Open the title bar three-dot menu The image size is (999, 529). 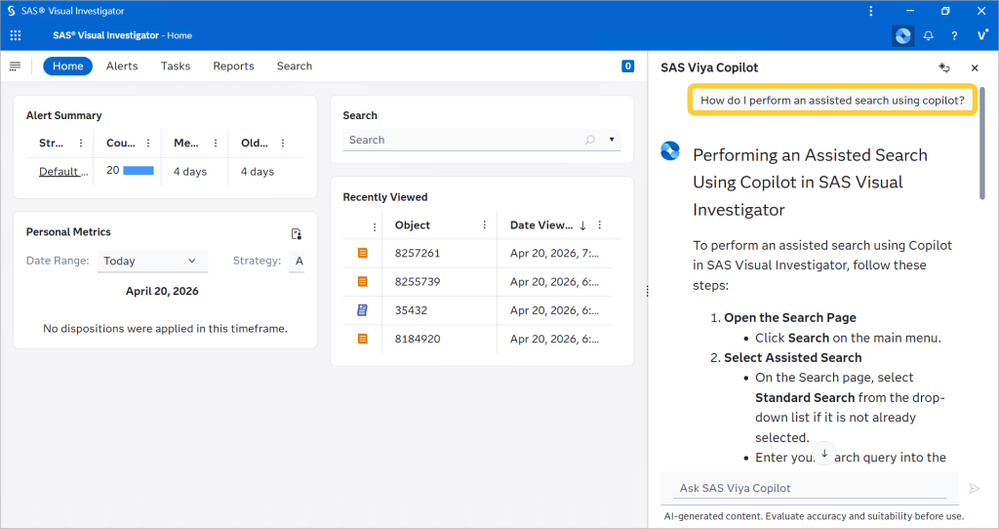(x=871, y=11)
